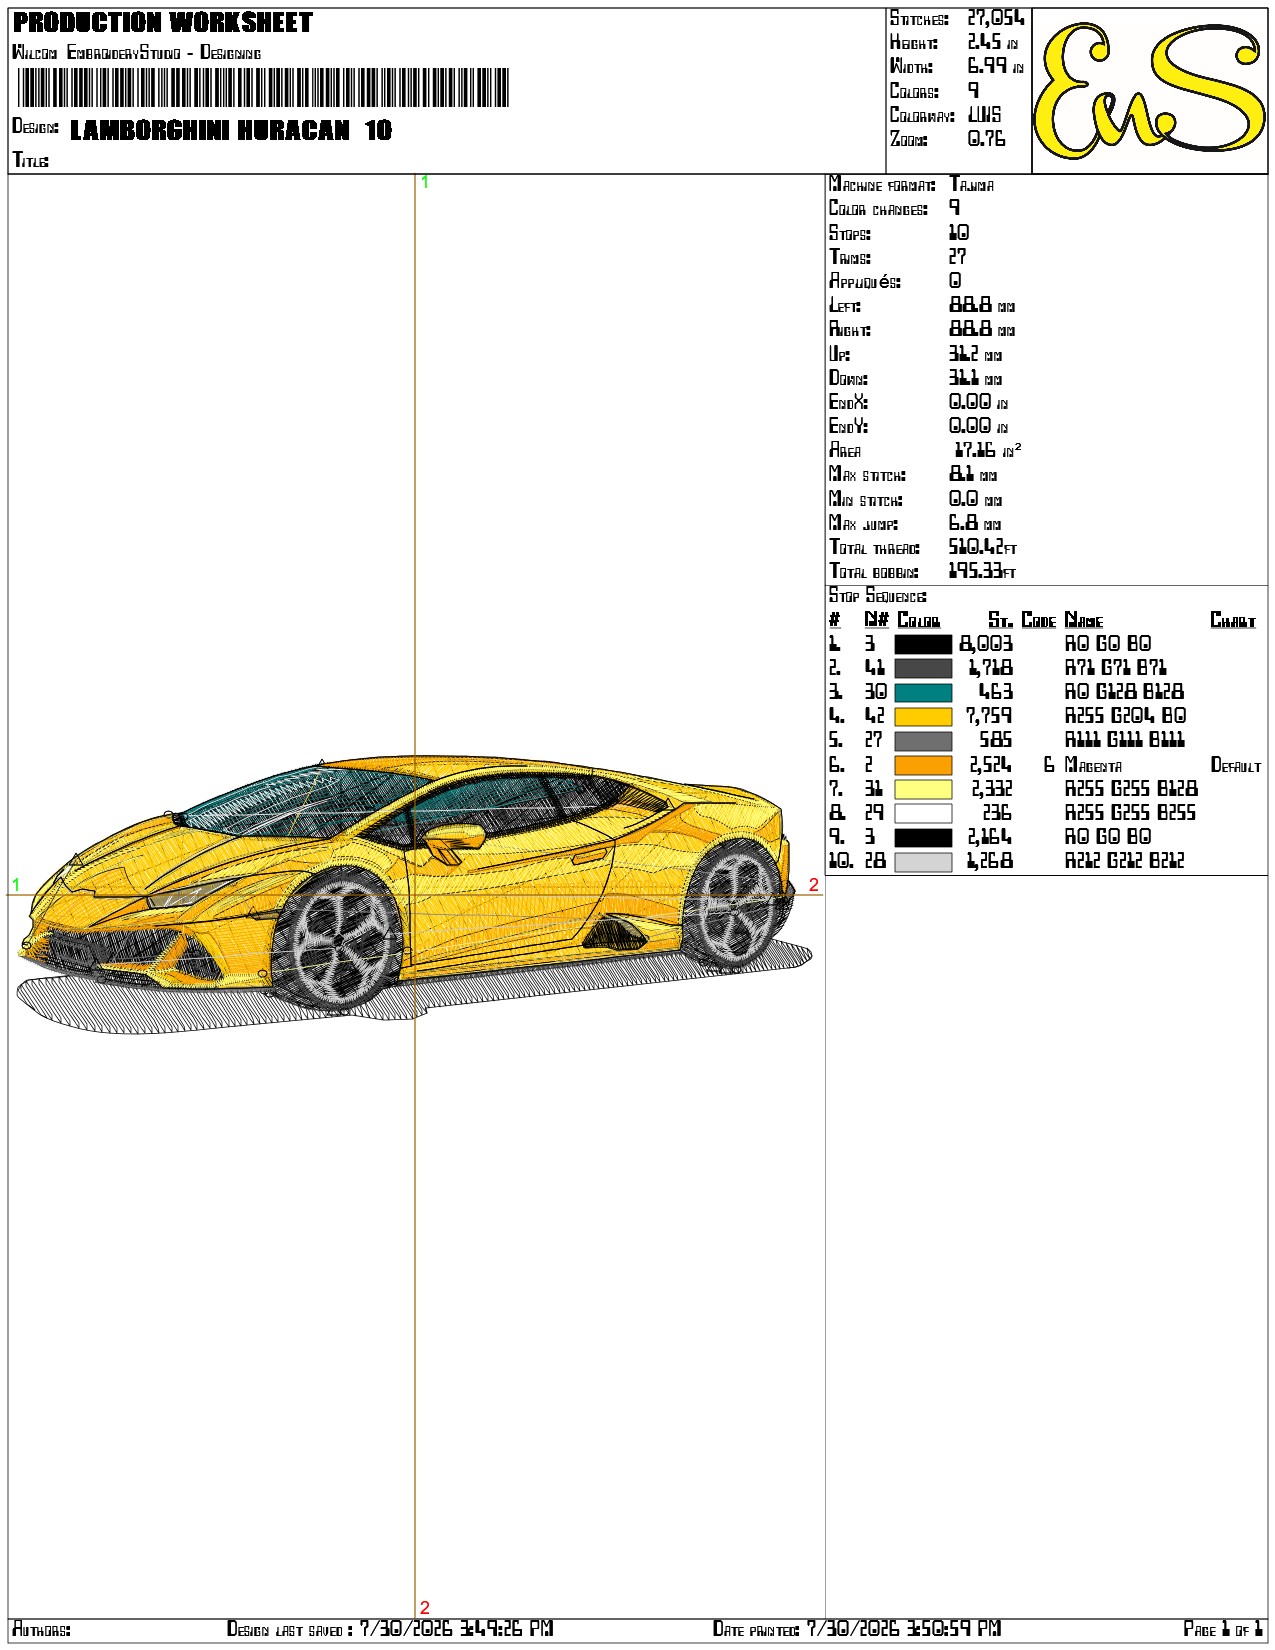Click the Name column header
1275x1650 pixels.
tap(1084, 620)
